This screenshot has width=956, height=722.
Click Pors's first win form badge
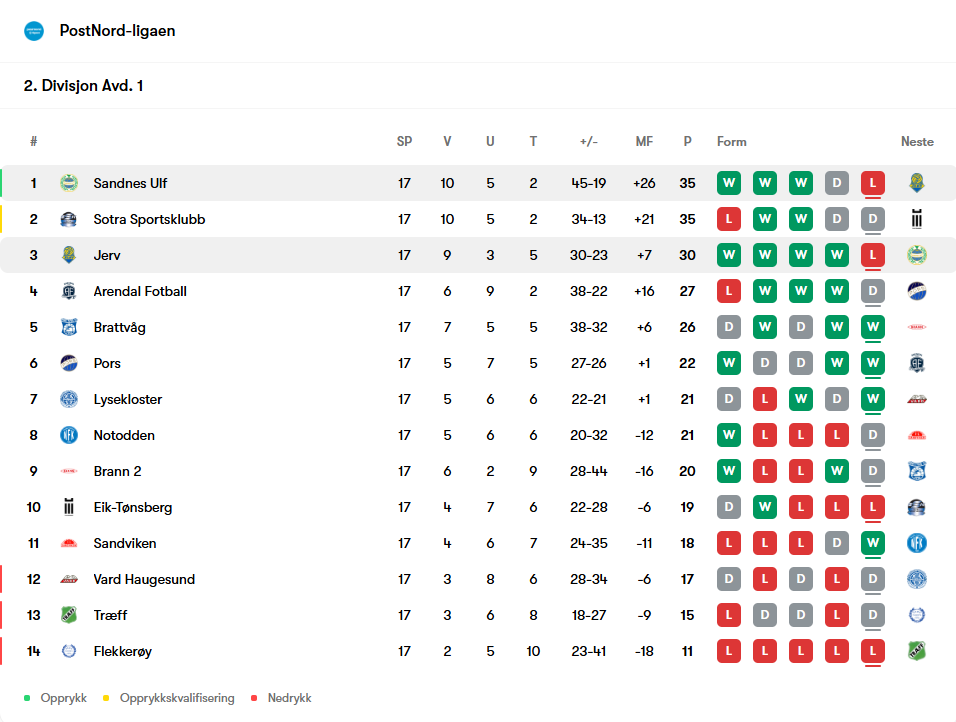[x=728, y=363]
